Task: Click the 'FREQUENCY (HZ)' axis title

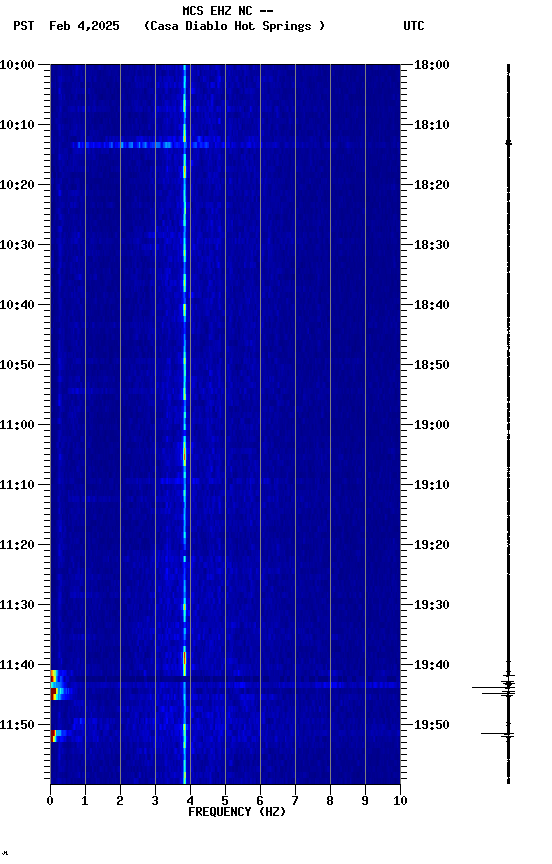Action: tap(237, 812)
